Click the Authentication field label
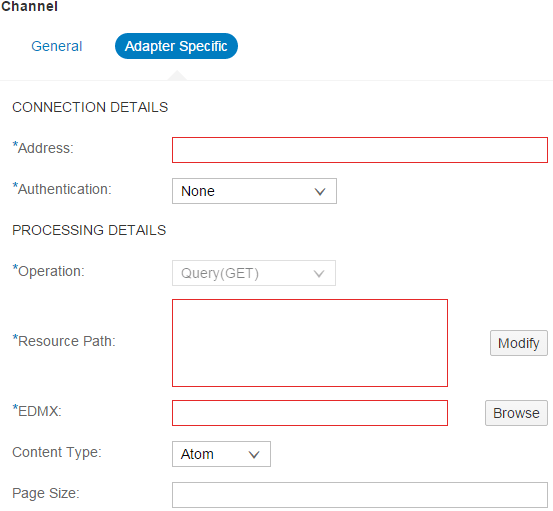 pyautogui.click(x=62, y=189)
